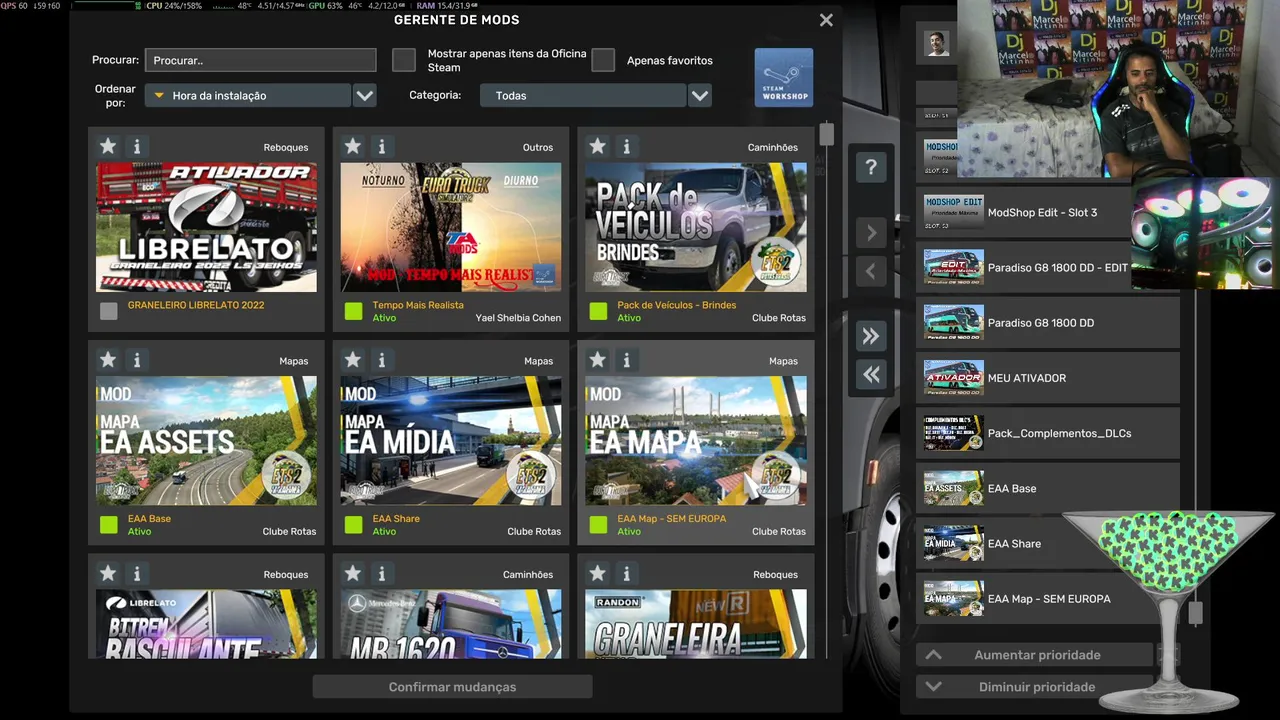
Task: Click the active mods list scrollbar
Action: coord(1194,613)
